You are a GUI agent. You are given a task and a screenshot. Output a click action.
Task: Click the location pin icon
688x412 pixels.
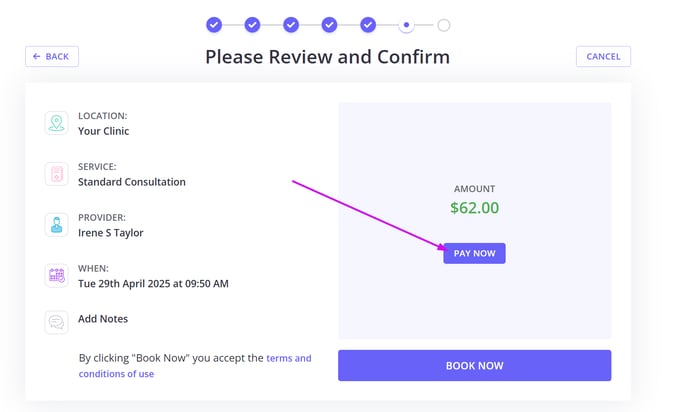[x=56, y=123]
